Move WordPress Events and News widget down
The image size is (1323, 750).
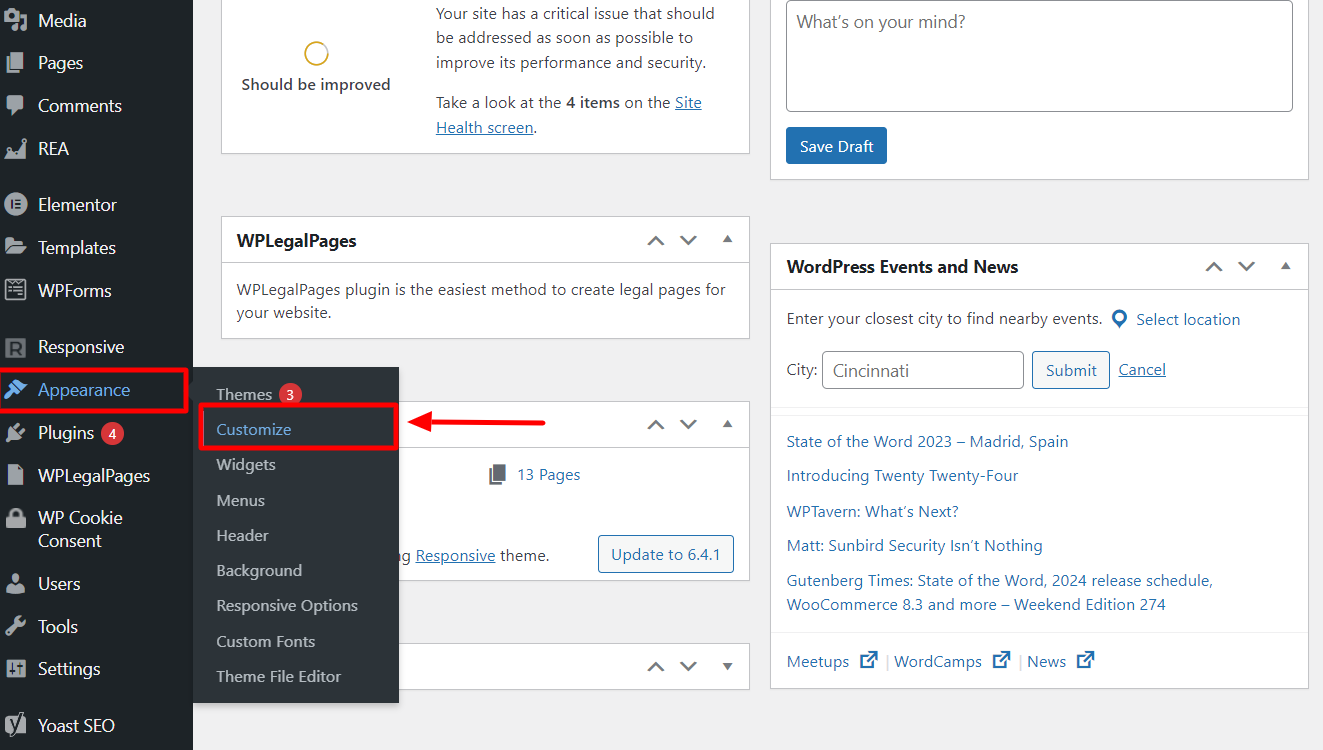point(1246,266)
